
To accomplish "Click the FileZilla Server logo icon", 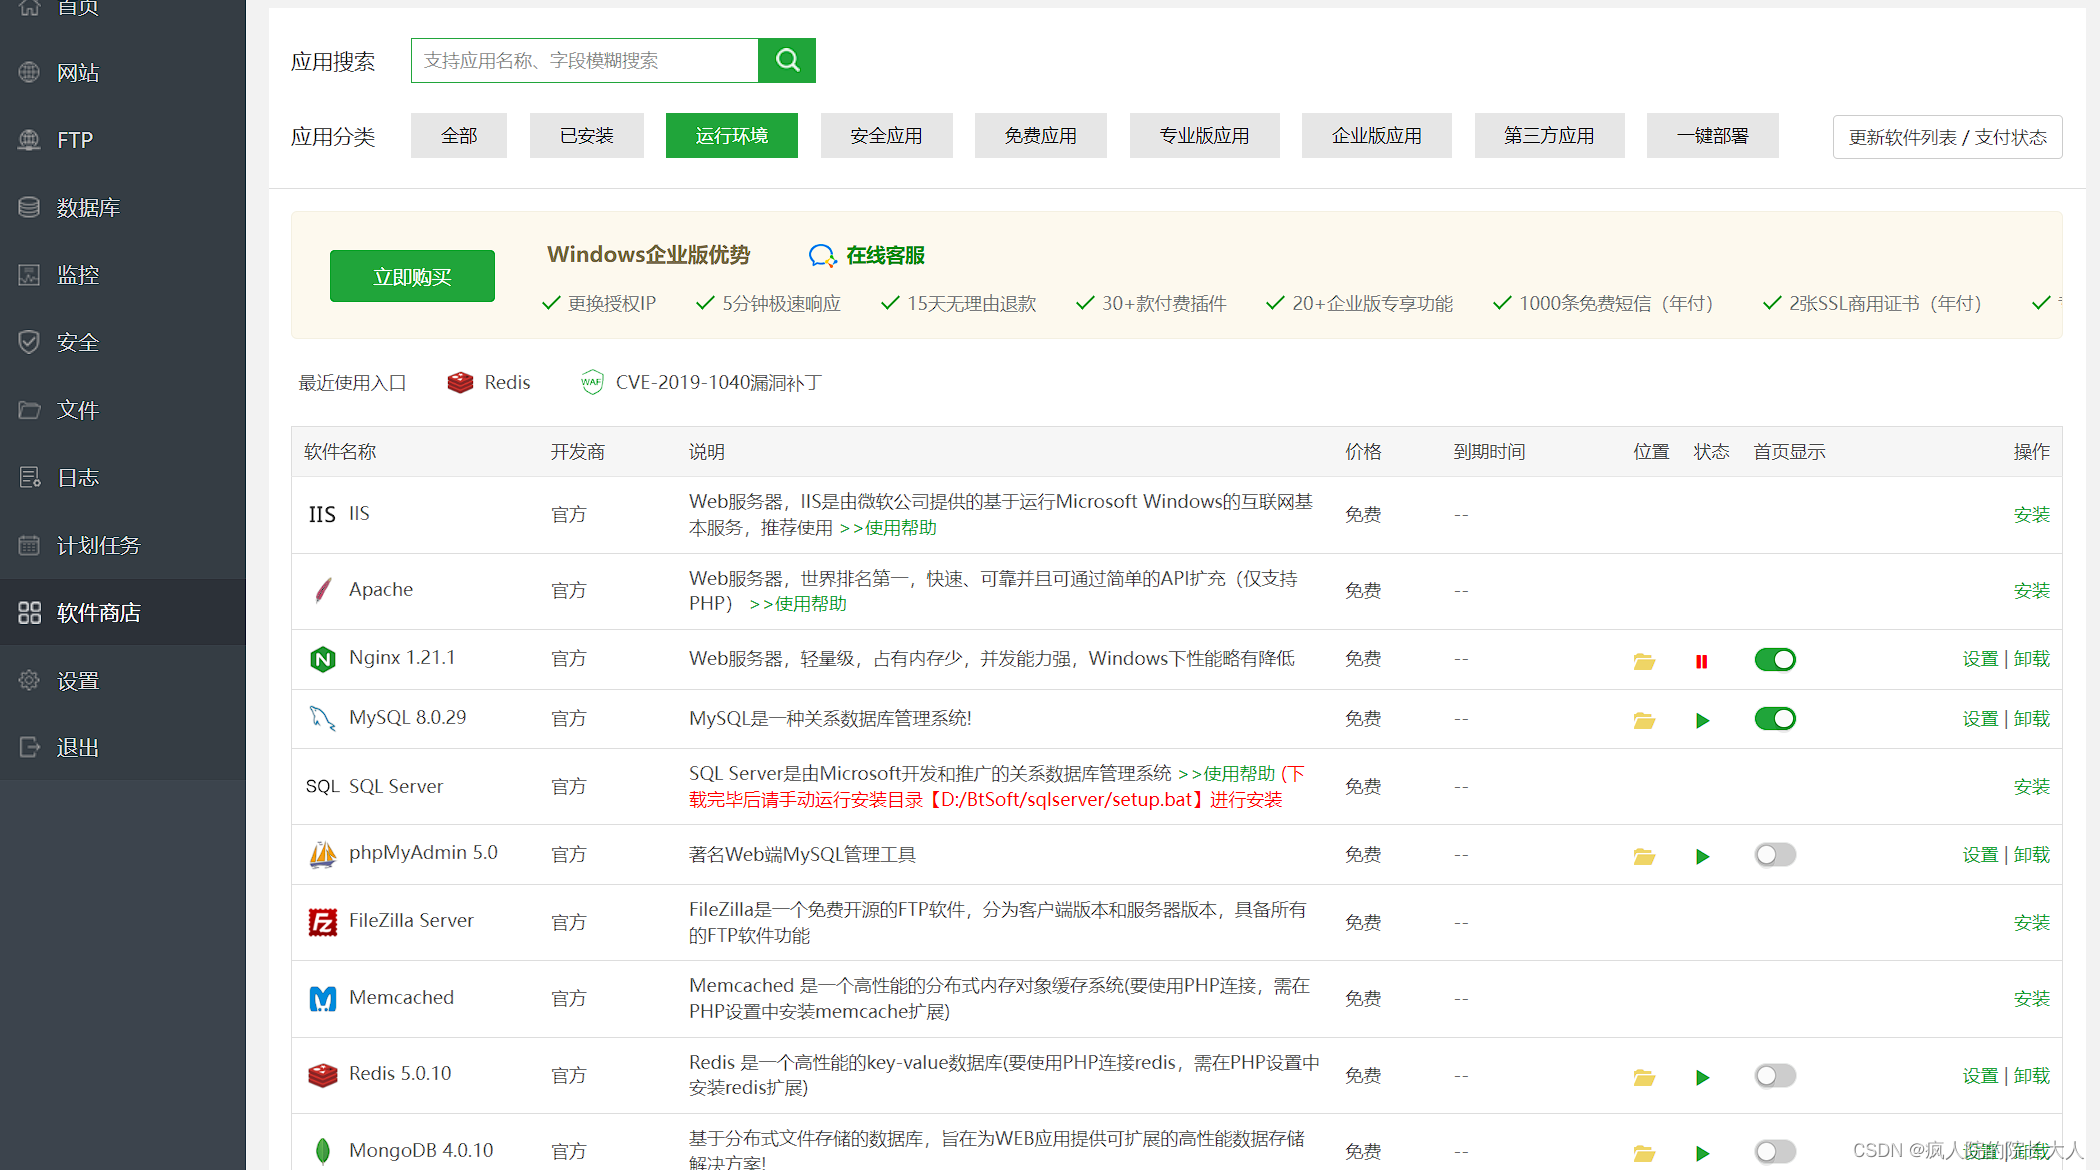I will tap(322, 922).
